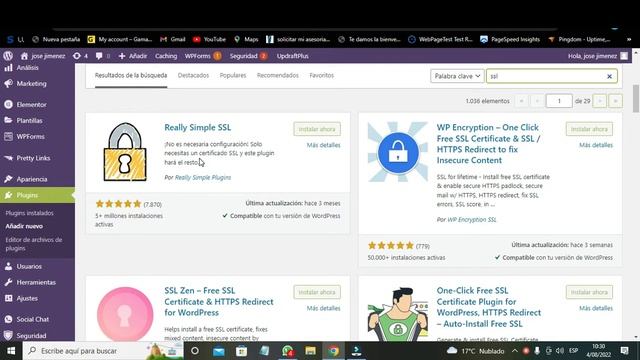Install SSL Zen plugin now

coord(317,292)
